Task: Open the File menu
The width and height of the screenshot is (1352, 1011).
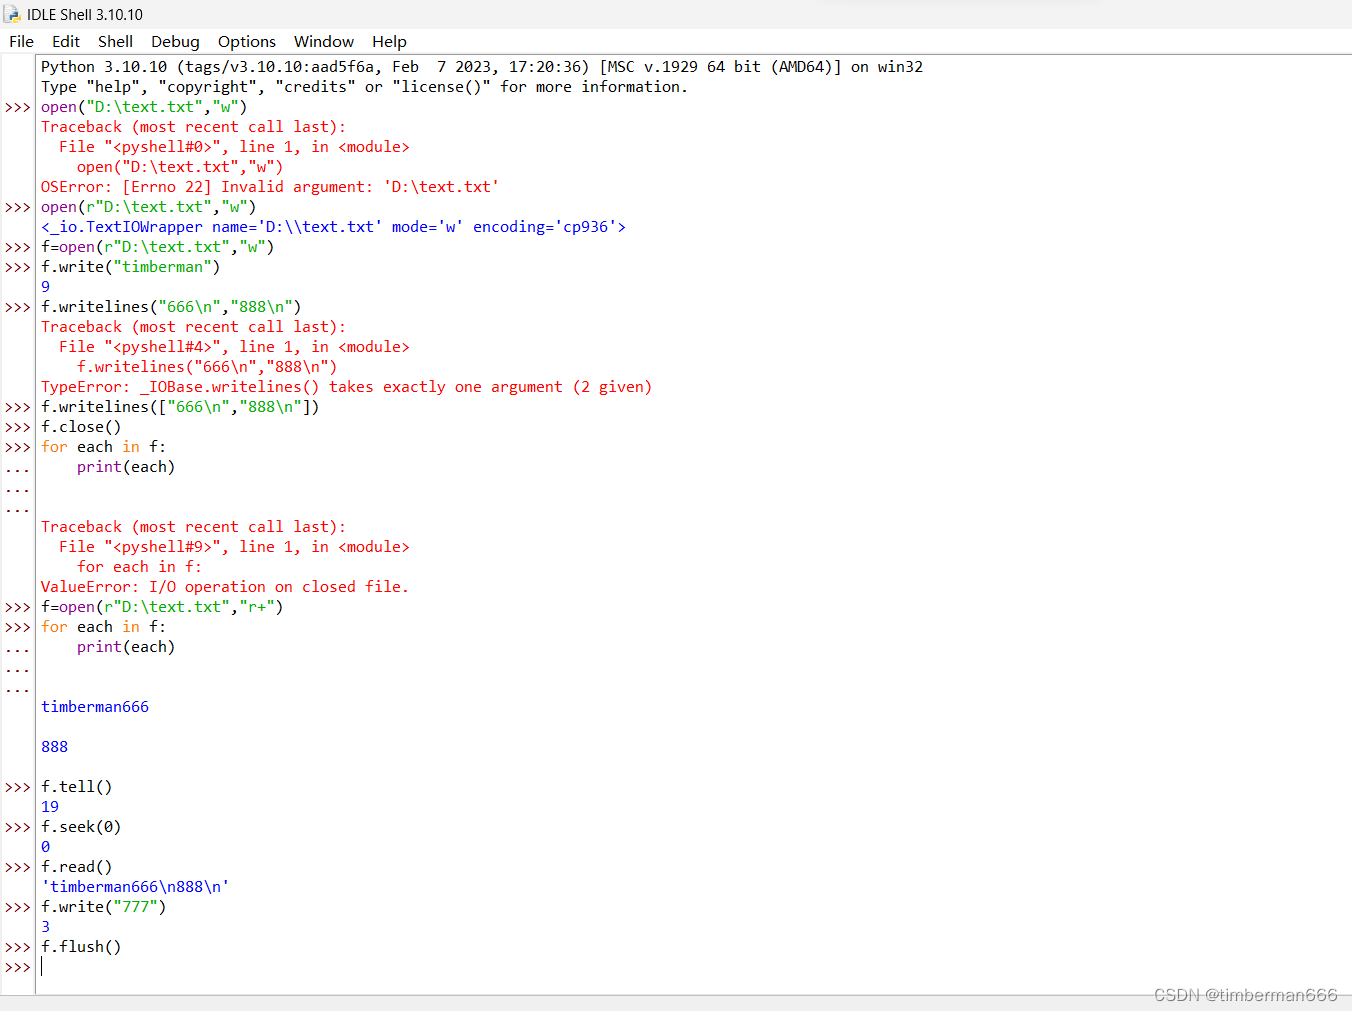Action: (20, 41)
